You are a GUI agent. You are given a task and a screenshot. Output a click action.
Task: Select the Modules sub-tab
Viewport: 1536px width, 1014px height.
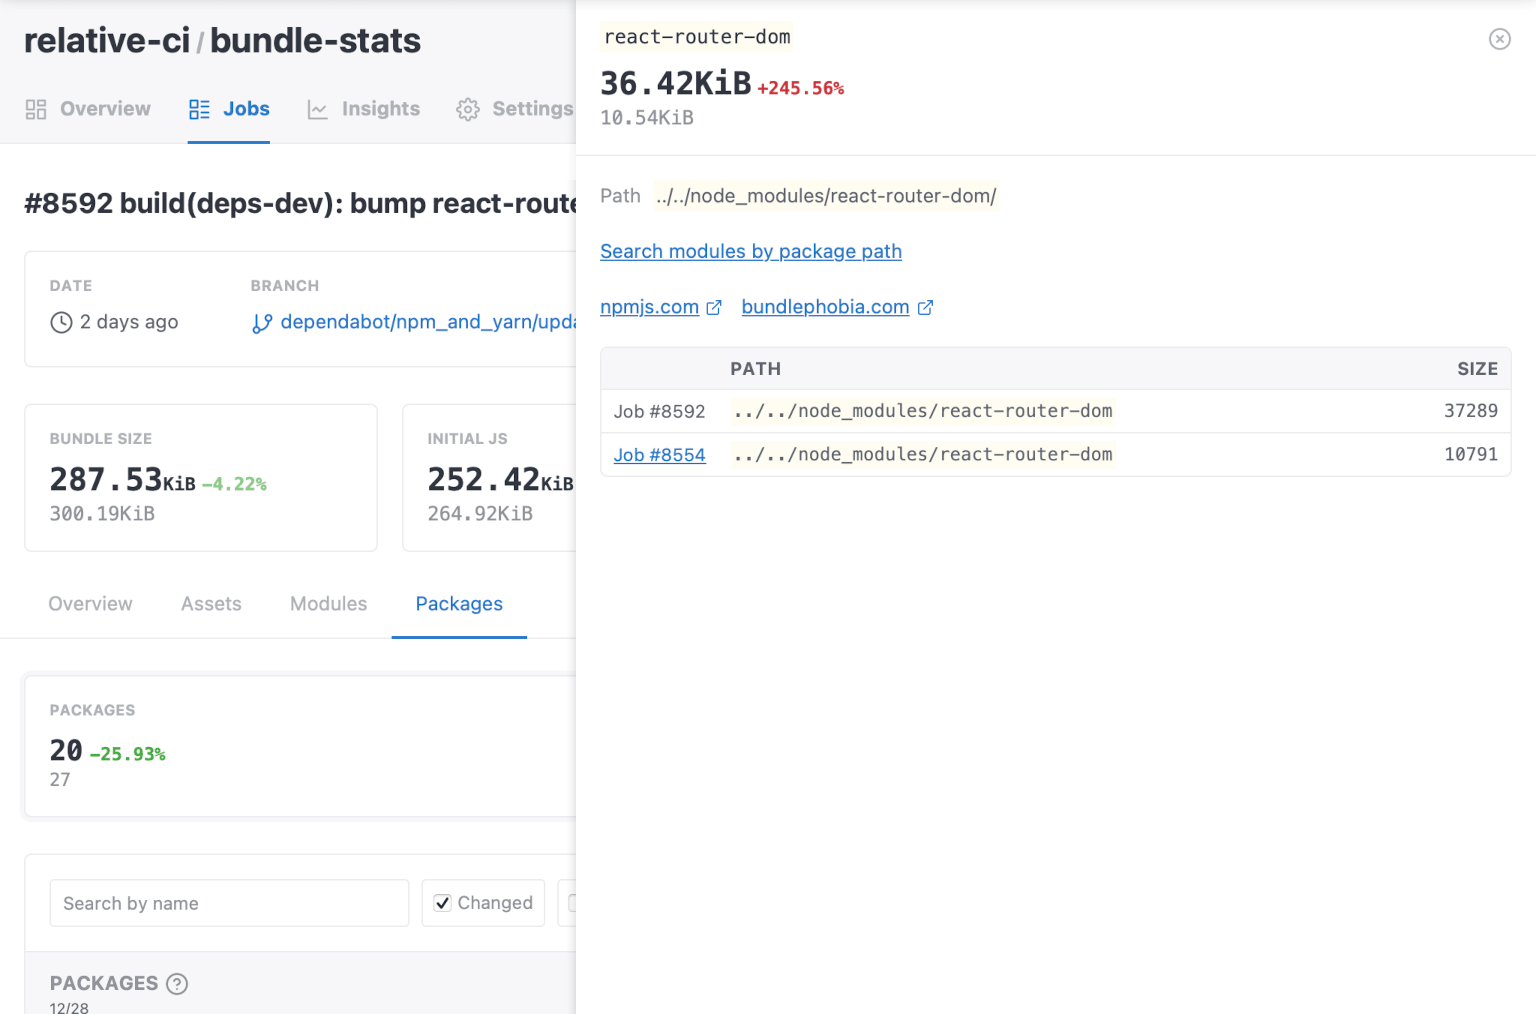coord(328,604)
